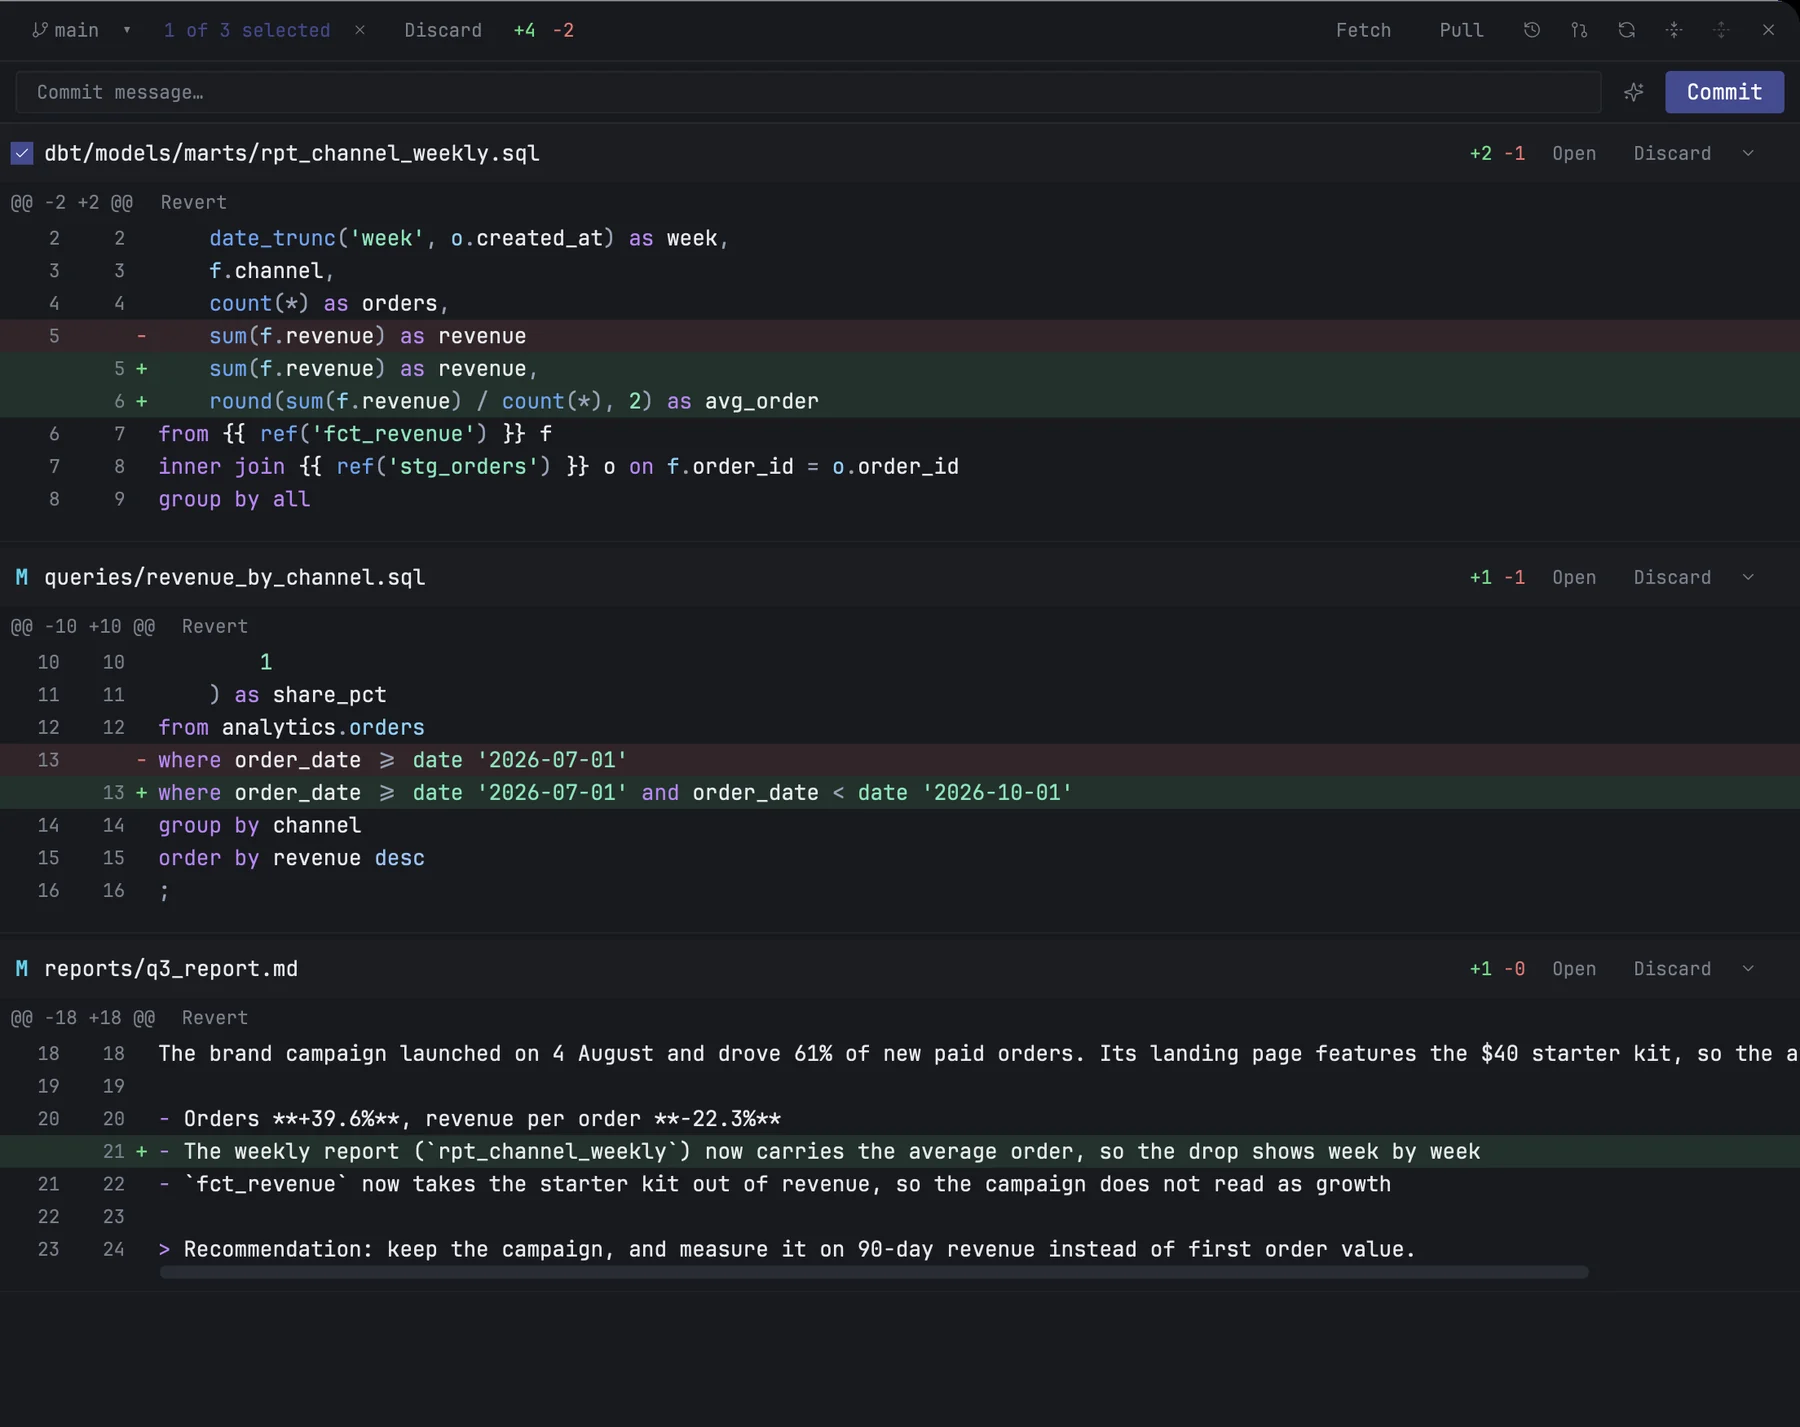Open rpt_channel_weekly.sql via its Open link
1800x1427 pixels.
1574,153
